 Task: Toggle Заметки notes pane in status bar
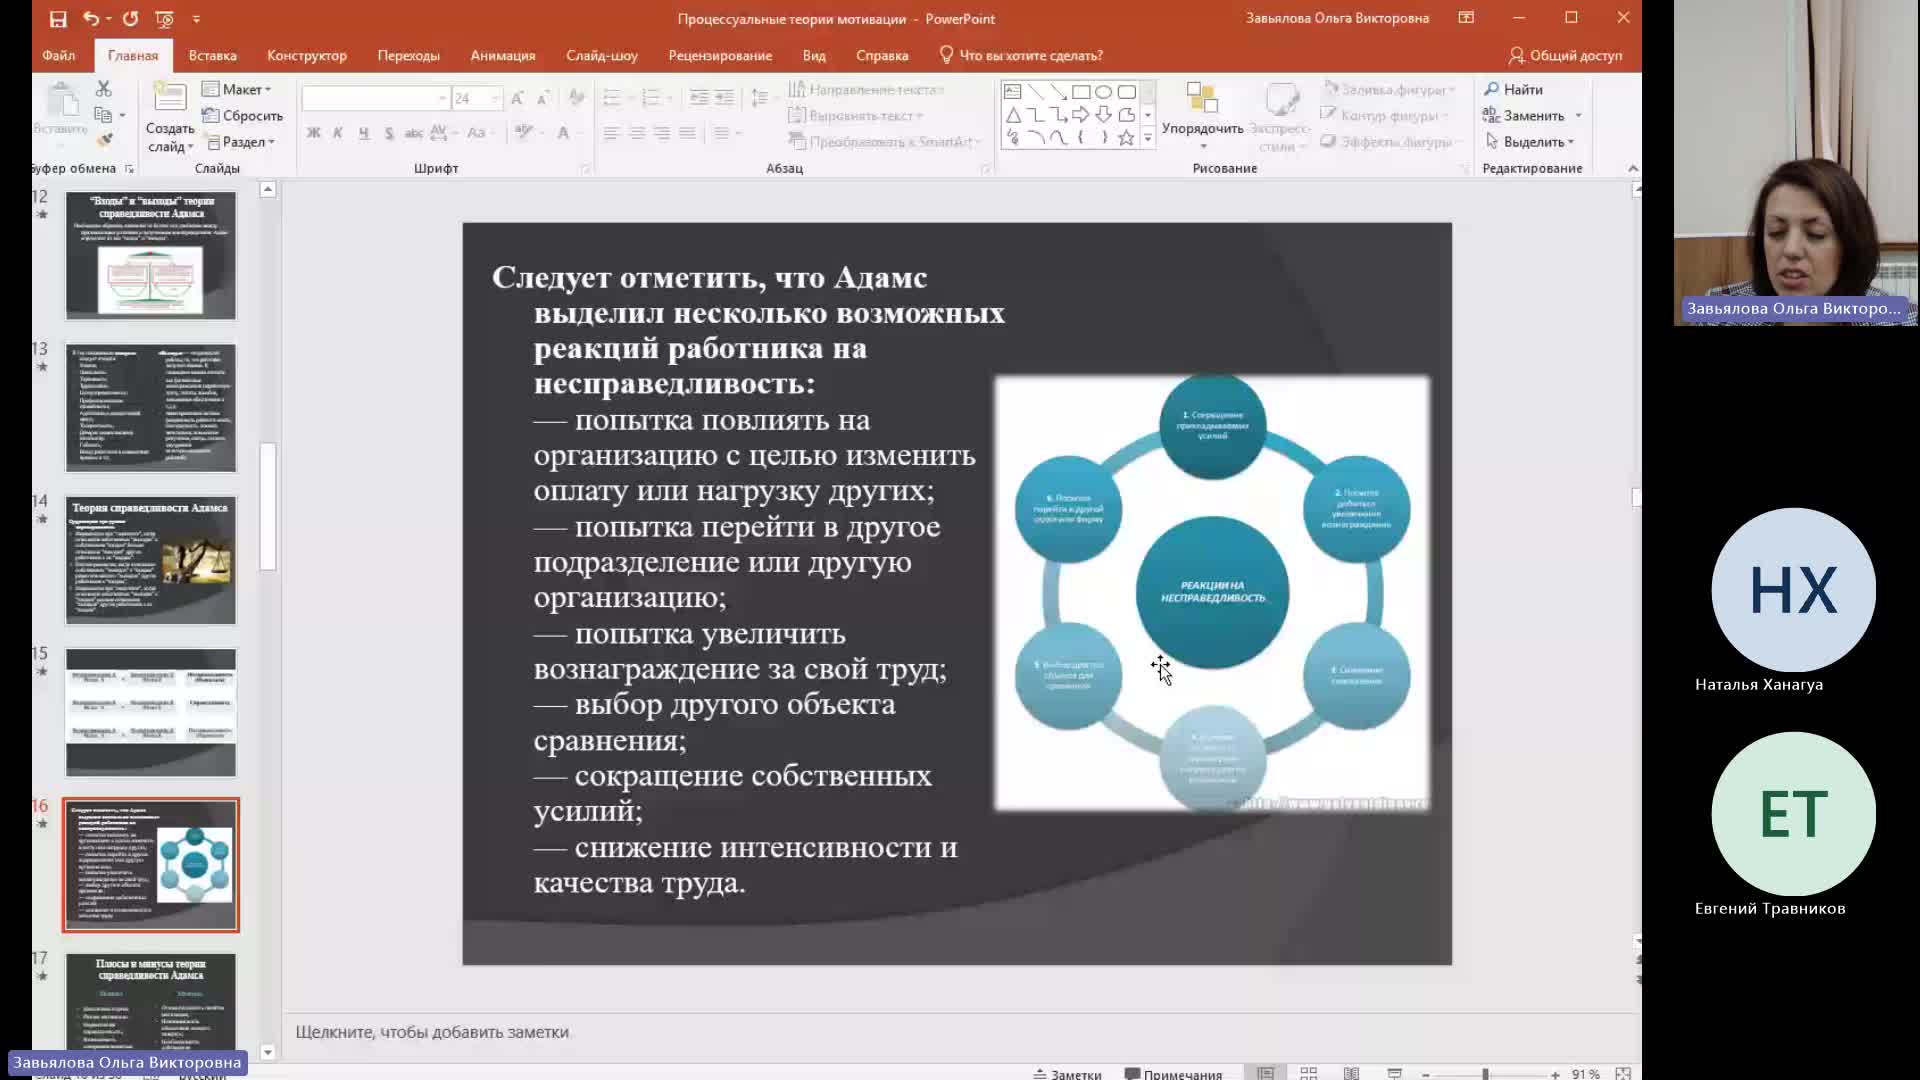(x=1067, y=1074)
